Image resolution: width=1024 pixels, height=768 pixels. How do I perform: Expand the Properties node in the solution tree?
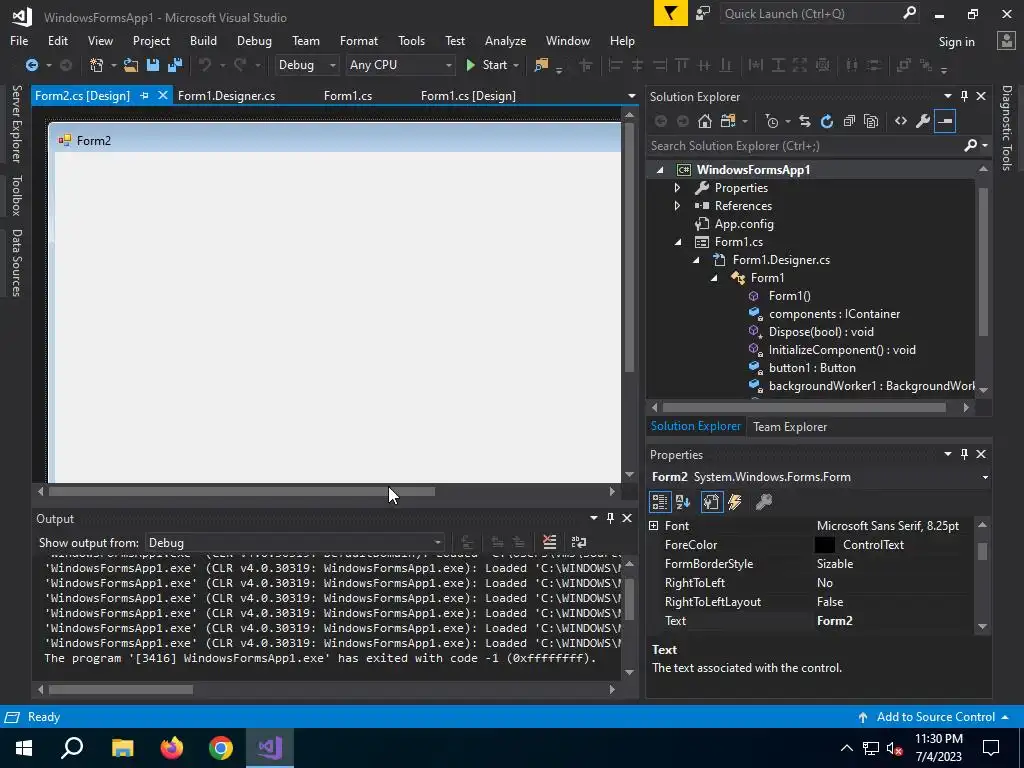677,188
